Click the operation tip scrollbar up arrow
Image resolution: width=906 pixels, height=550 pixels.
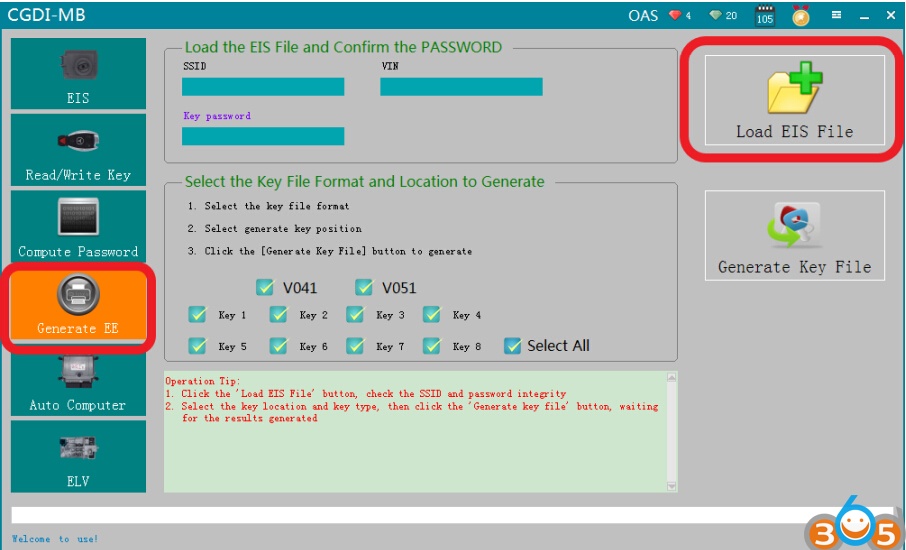[x=671, y=377]
